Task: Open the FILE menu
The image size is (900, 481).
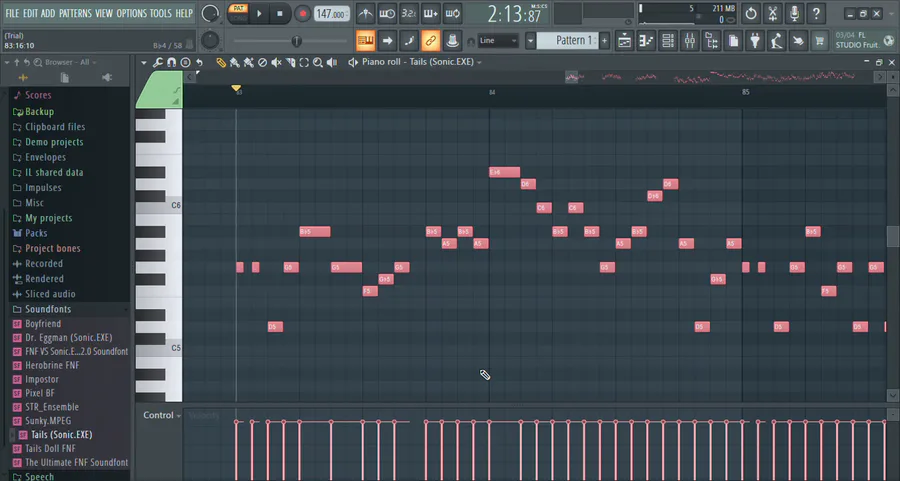Action: tap(12, 13)
